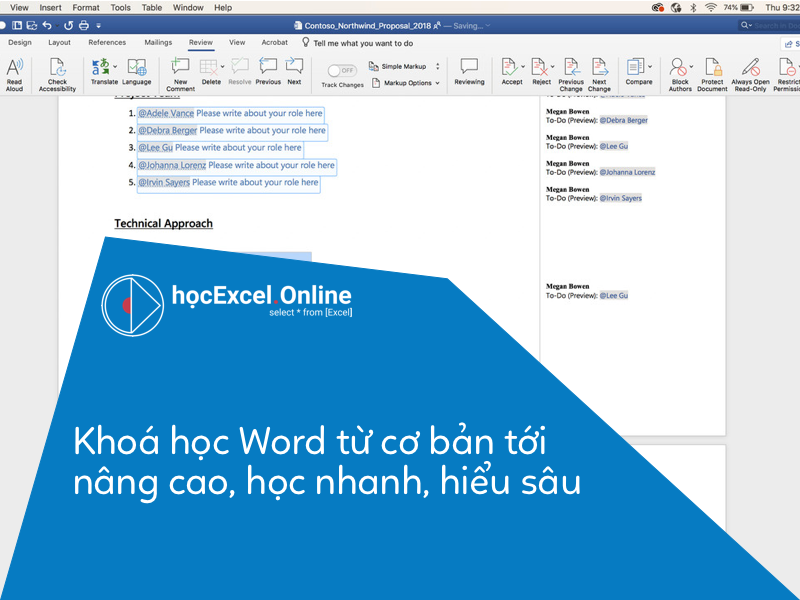The width and height of the screenshot is (800, 600).
Task: Open the @Johanna Lorenz To-Do comment
Action: click(601, 168)
